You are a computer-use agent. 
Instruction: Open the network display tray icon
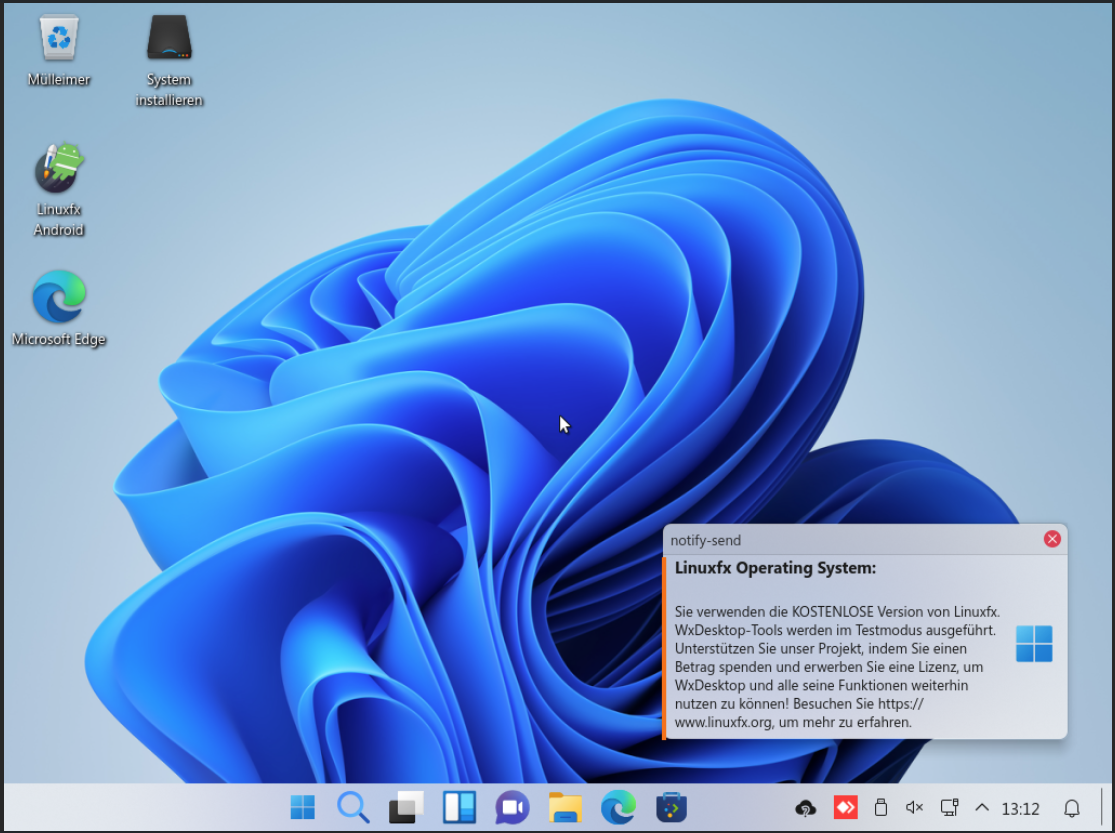[949, 807]
